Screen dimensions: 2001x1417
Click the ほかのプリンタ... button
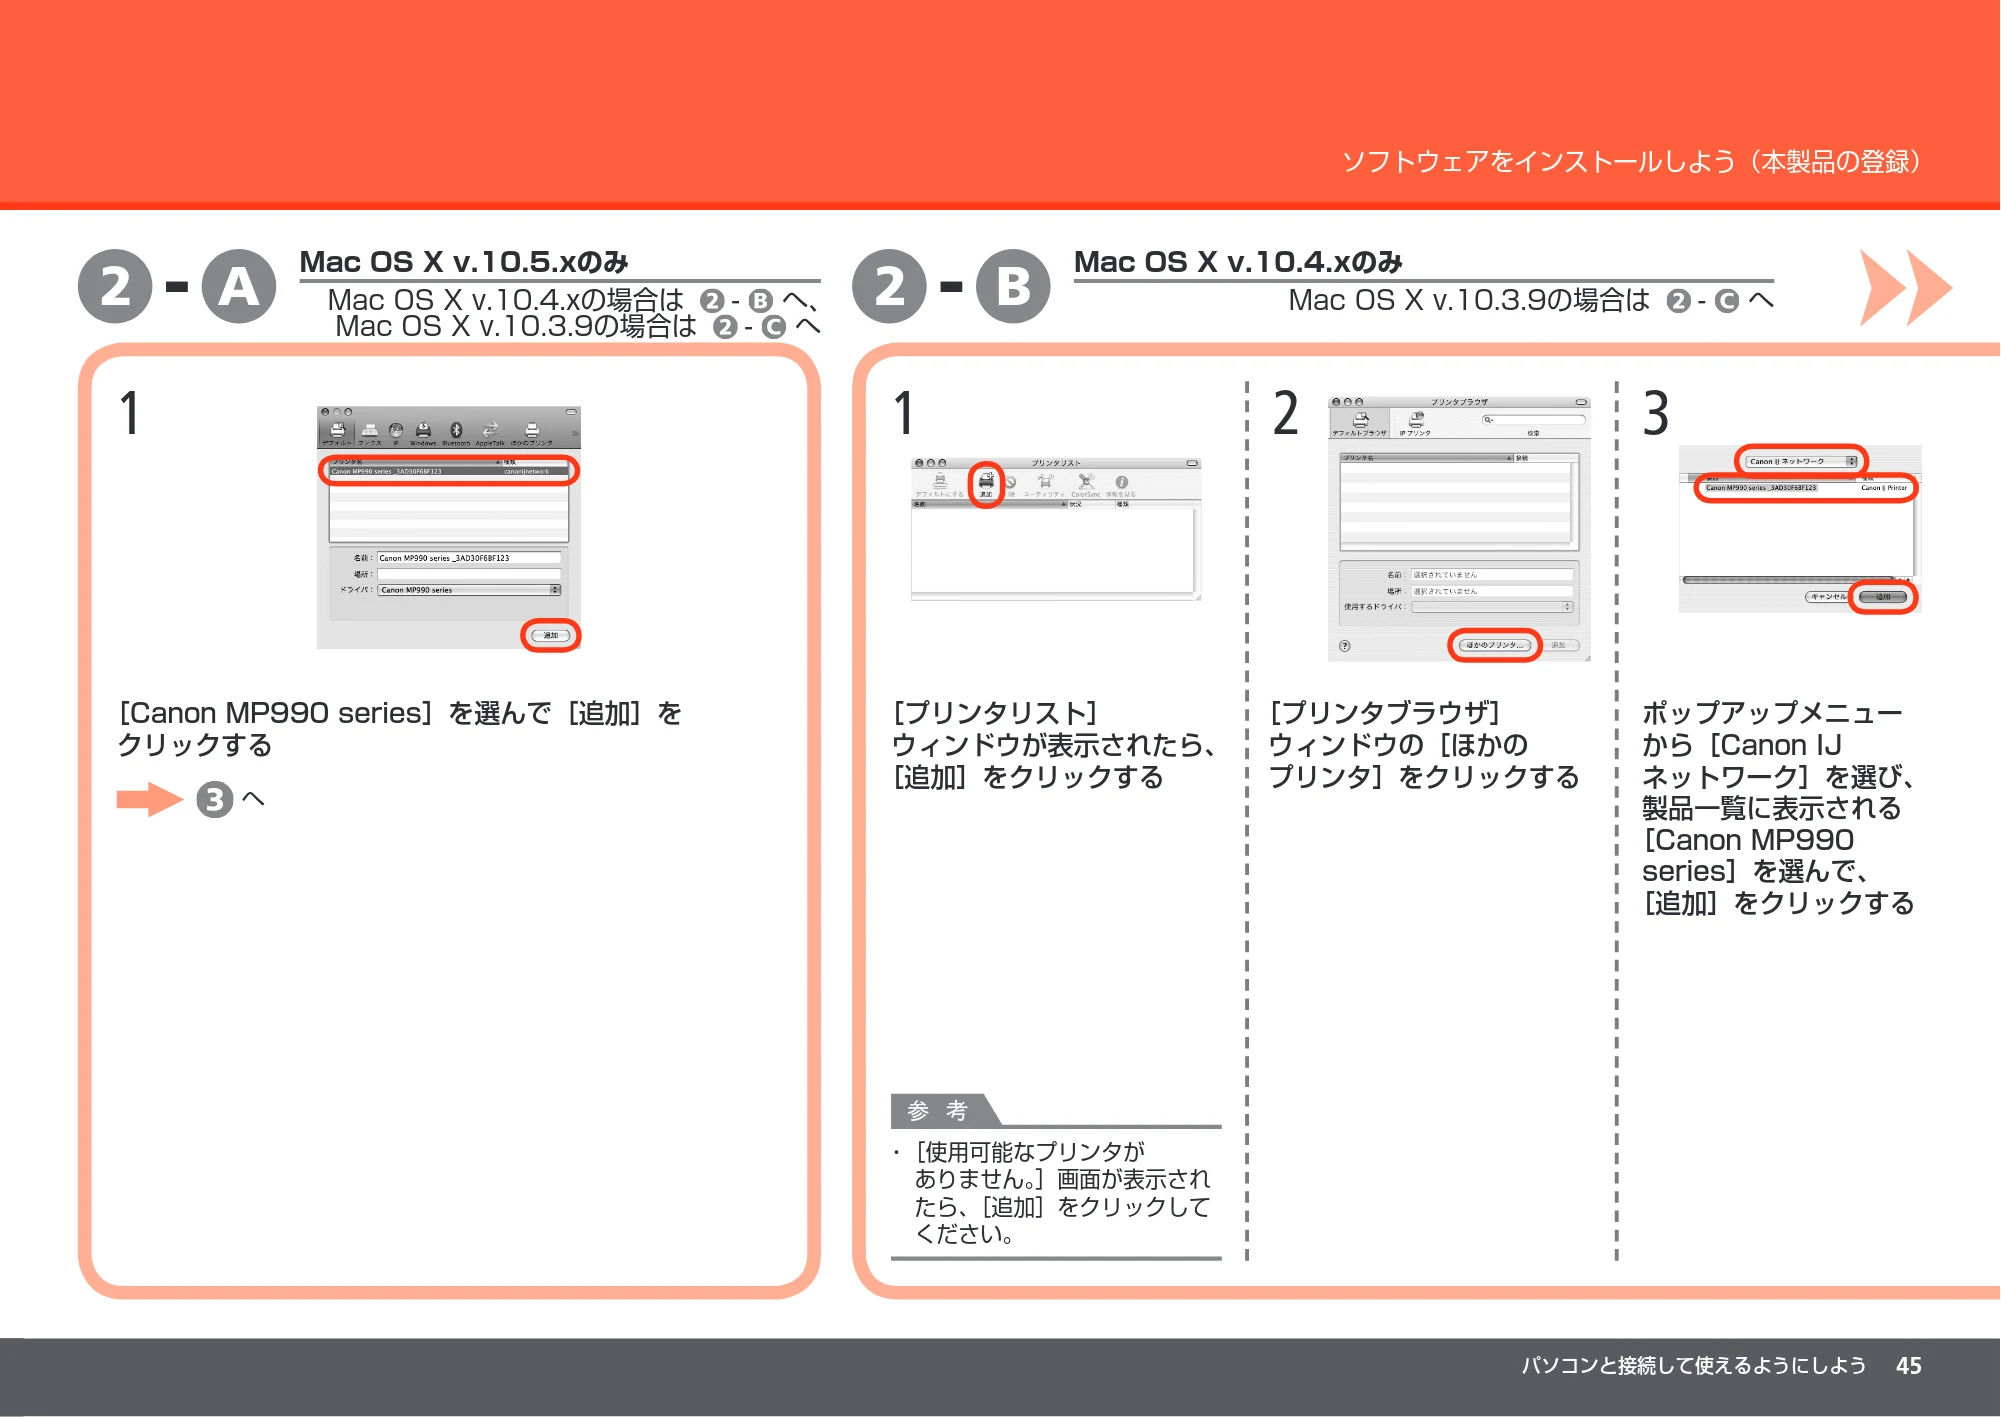[1495, 645]
